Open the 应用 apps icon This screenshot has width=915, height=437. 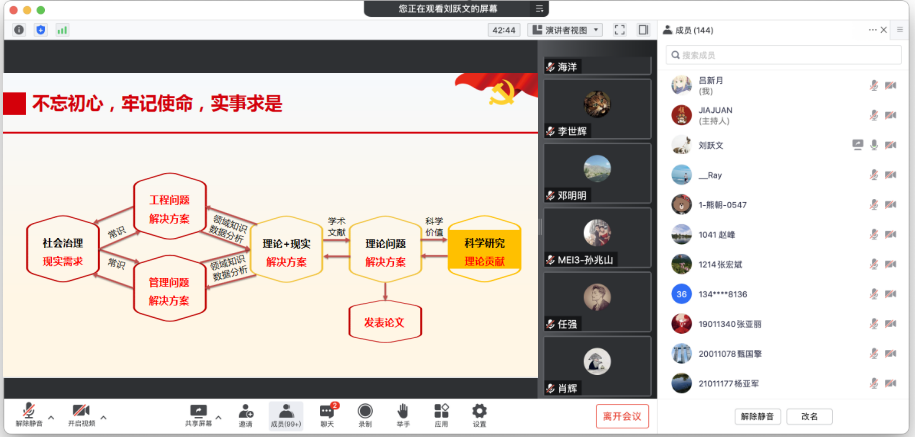[x=441, y=411]
